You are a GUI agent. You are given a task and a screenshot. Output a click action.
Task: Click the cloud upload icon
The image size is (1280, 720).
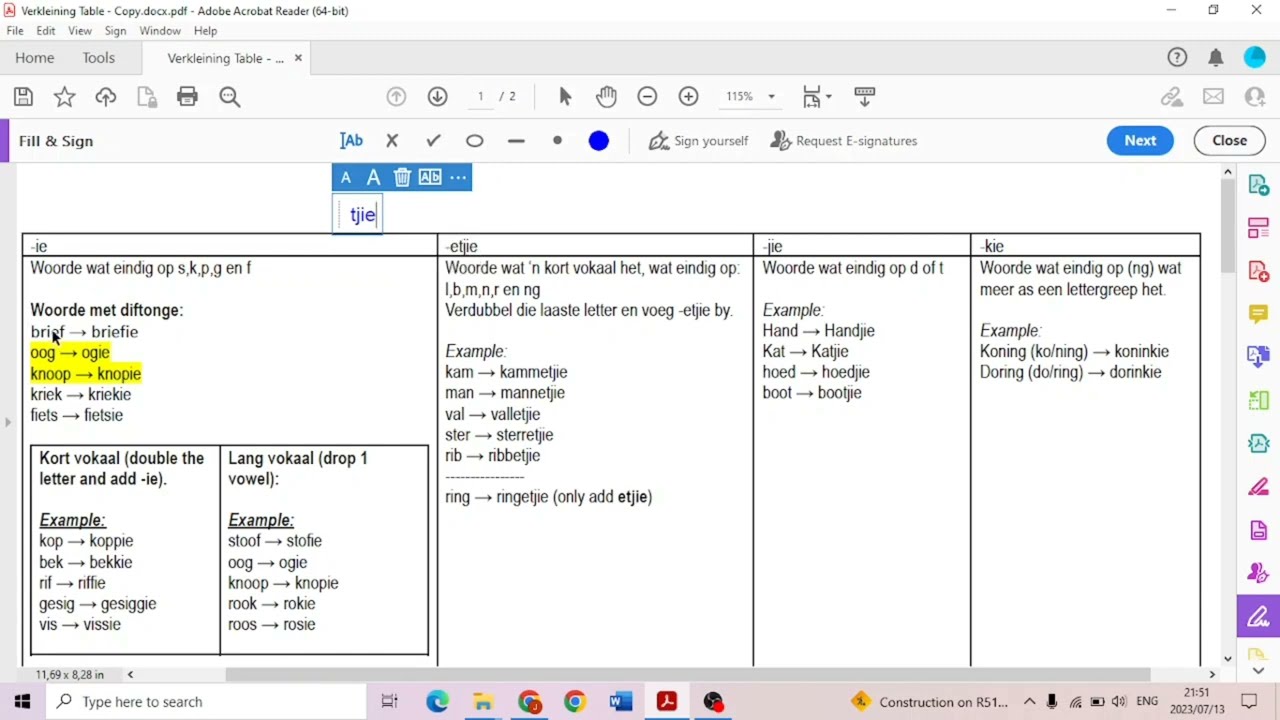click(x=106, y=97)
